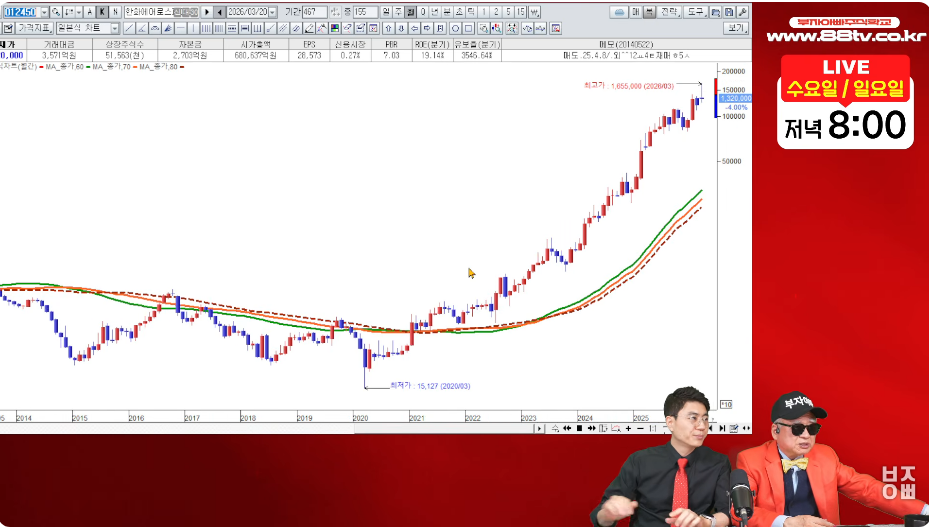Select the rectangle drawing tool
The height and width of the screenshot is (527, 929).
pos(468,28)
